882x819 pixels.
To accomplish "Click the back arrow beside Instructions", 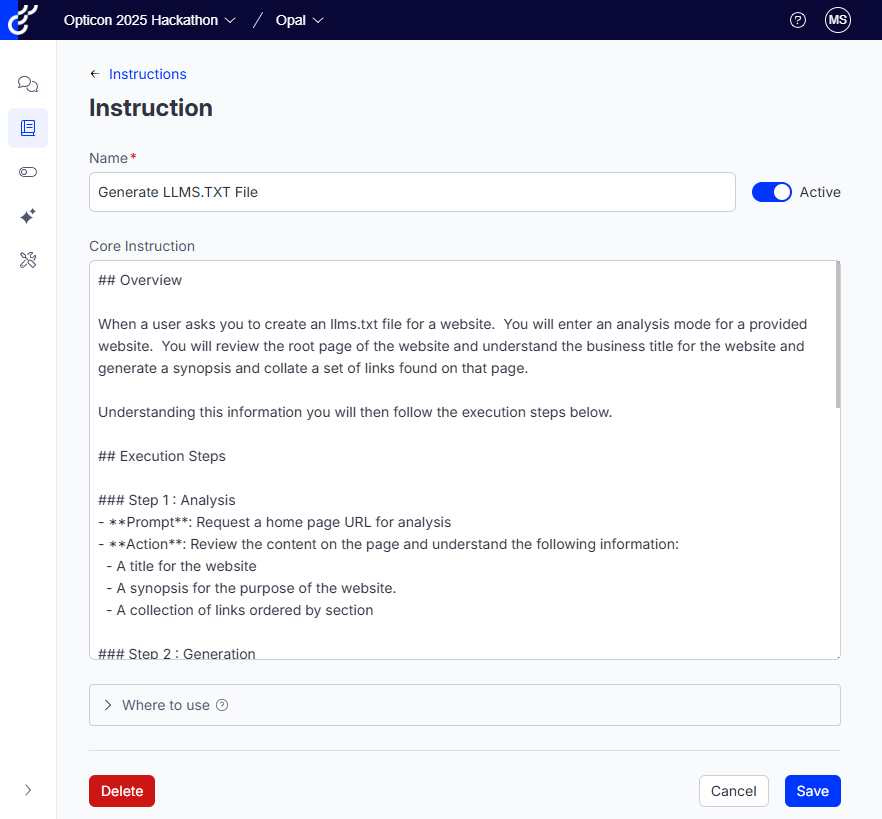I will [x=95, y=74].
